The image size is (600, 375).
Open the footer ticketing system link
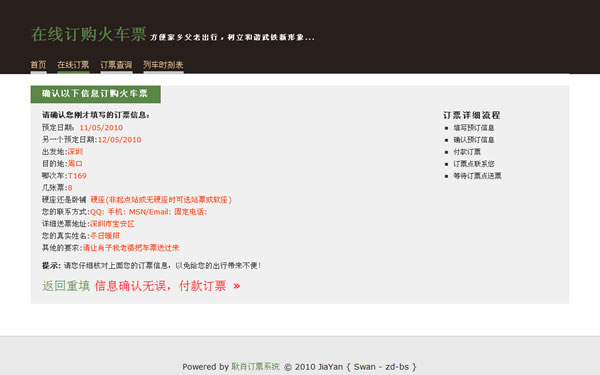pos(255,367)
